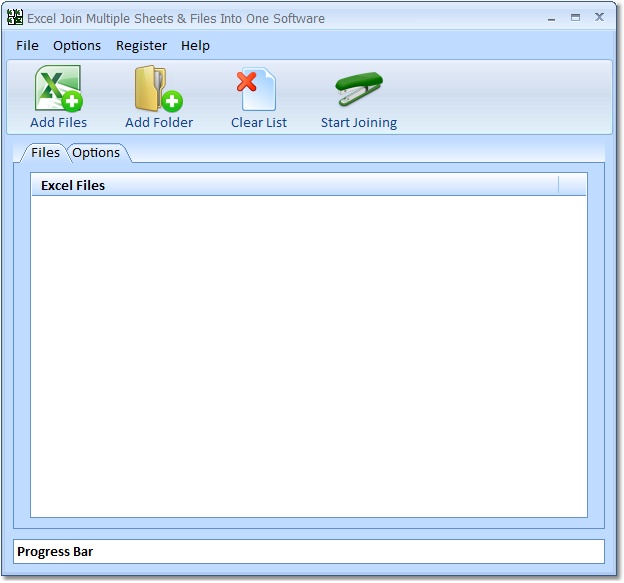This screenshot has width=624, height=583.
Task: Open the Options menu in menu bar
Action: click(77, 45)
